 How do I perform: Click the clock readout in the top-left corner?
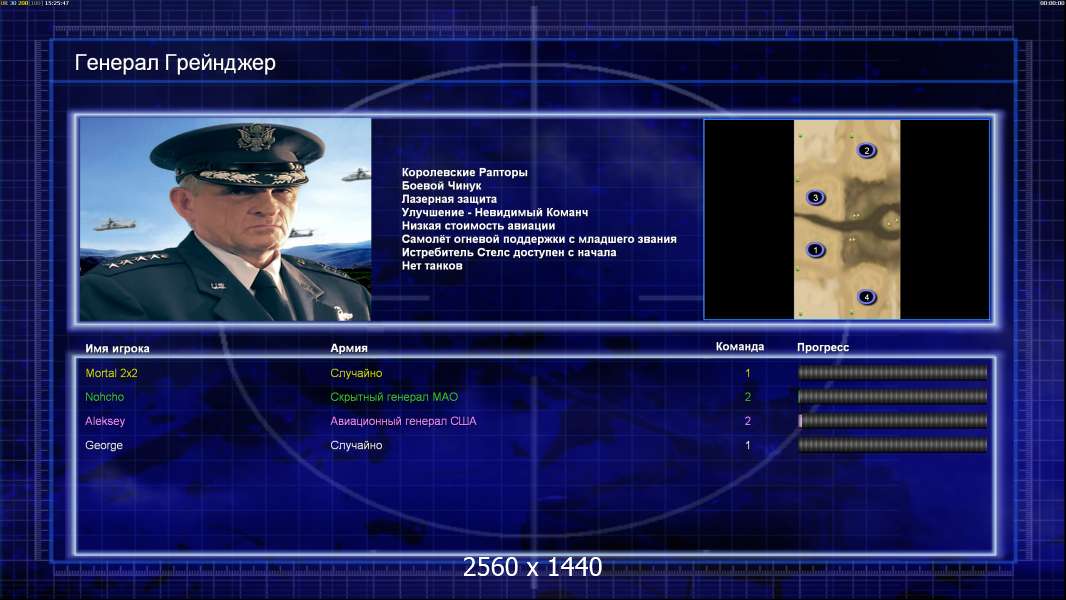click(x=56, y=3)
